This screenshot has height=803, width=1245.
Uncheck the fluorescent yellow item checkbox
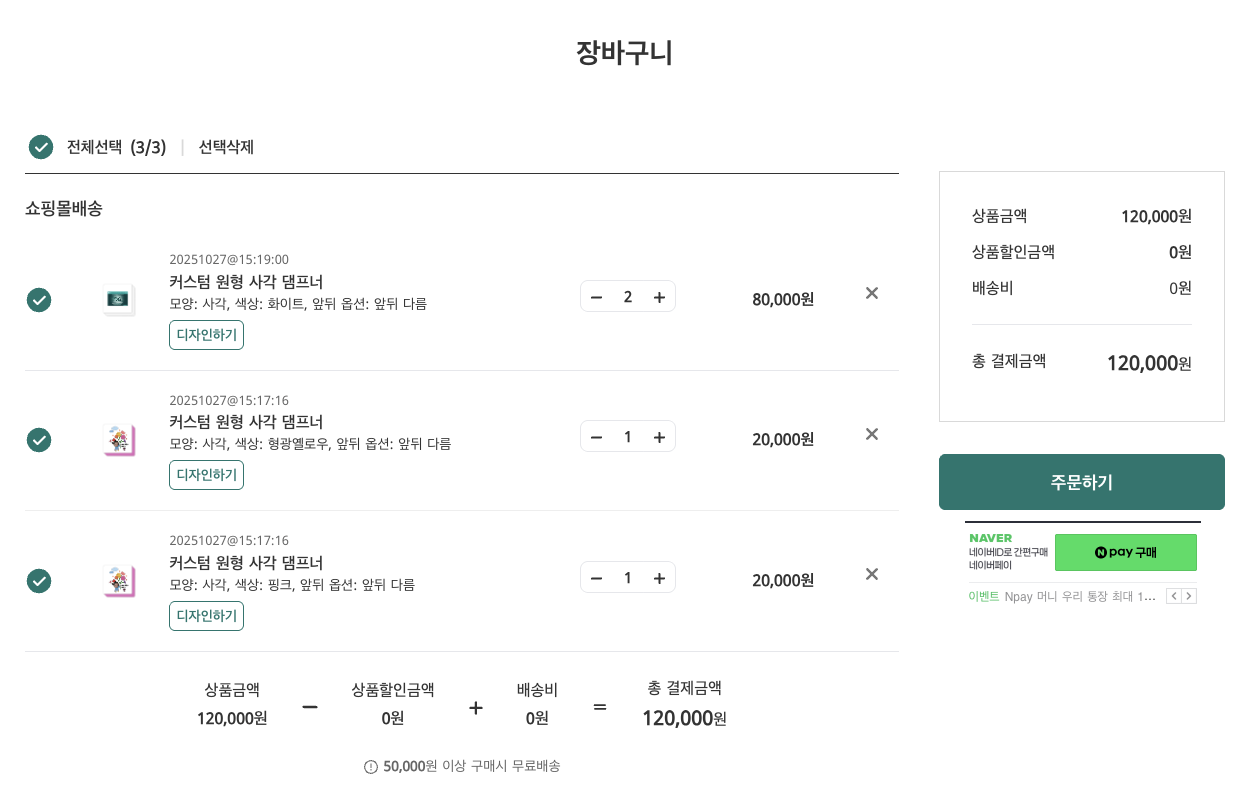[x=39, y=440]
